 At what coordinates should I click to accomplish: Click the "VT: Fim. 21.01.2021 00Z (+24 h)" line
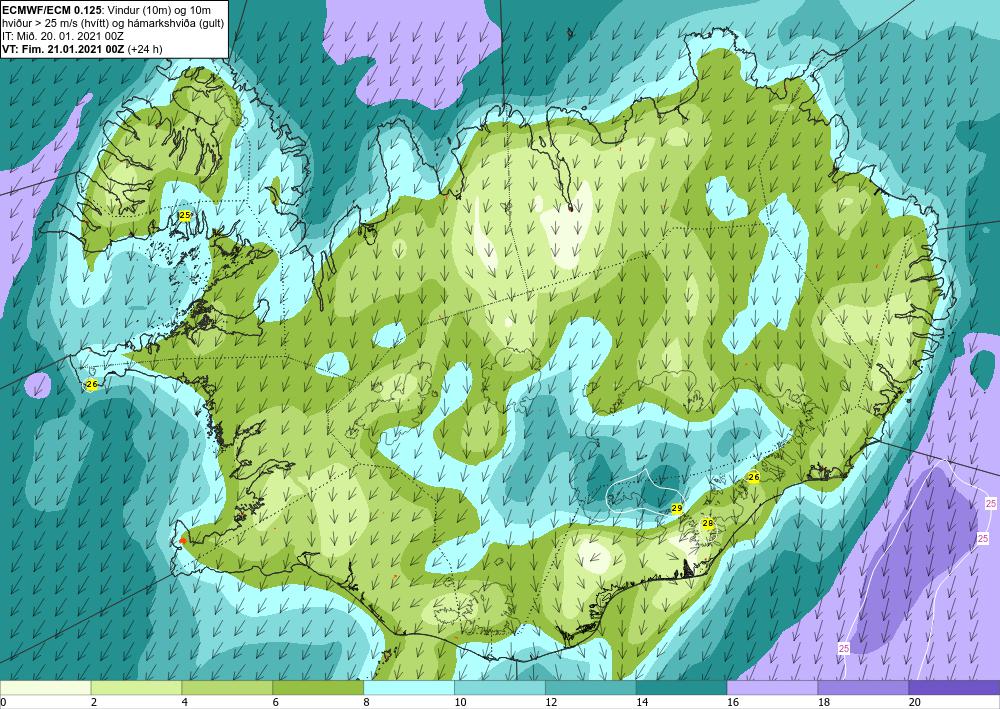(x=82, y=49)
